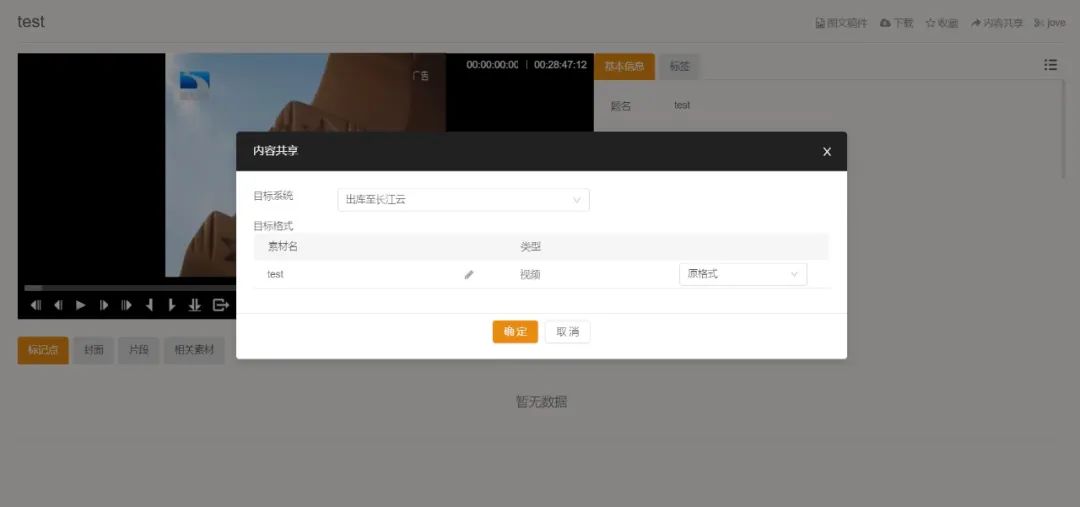Play the test video
The height and width of the screenshot is (507, 1080).
point(81,305)
